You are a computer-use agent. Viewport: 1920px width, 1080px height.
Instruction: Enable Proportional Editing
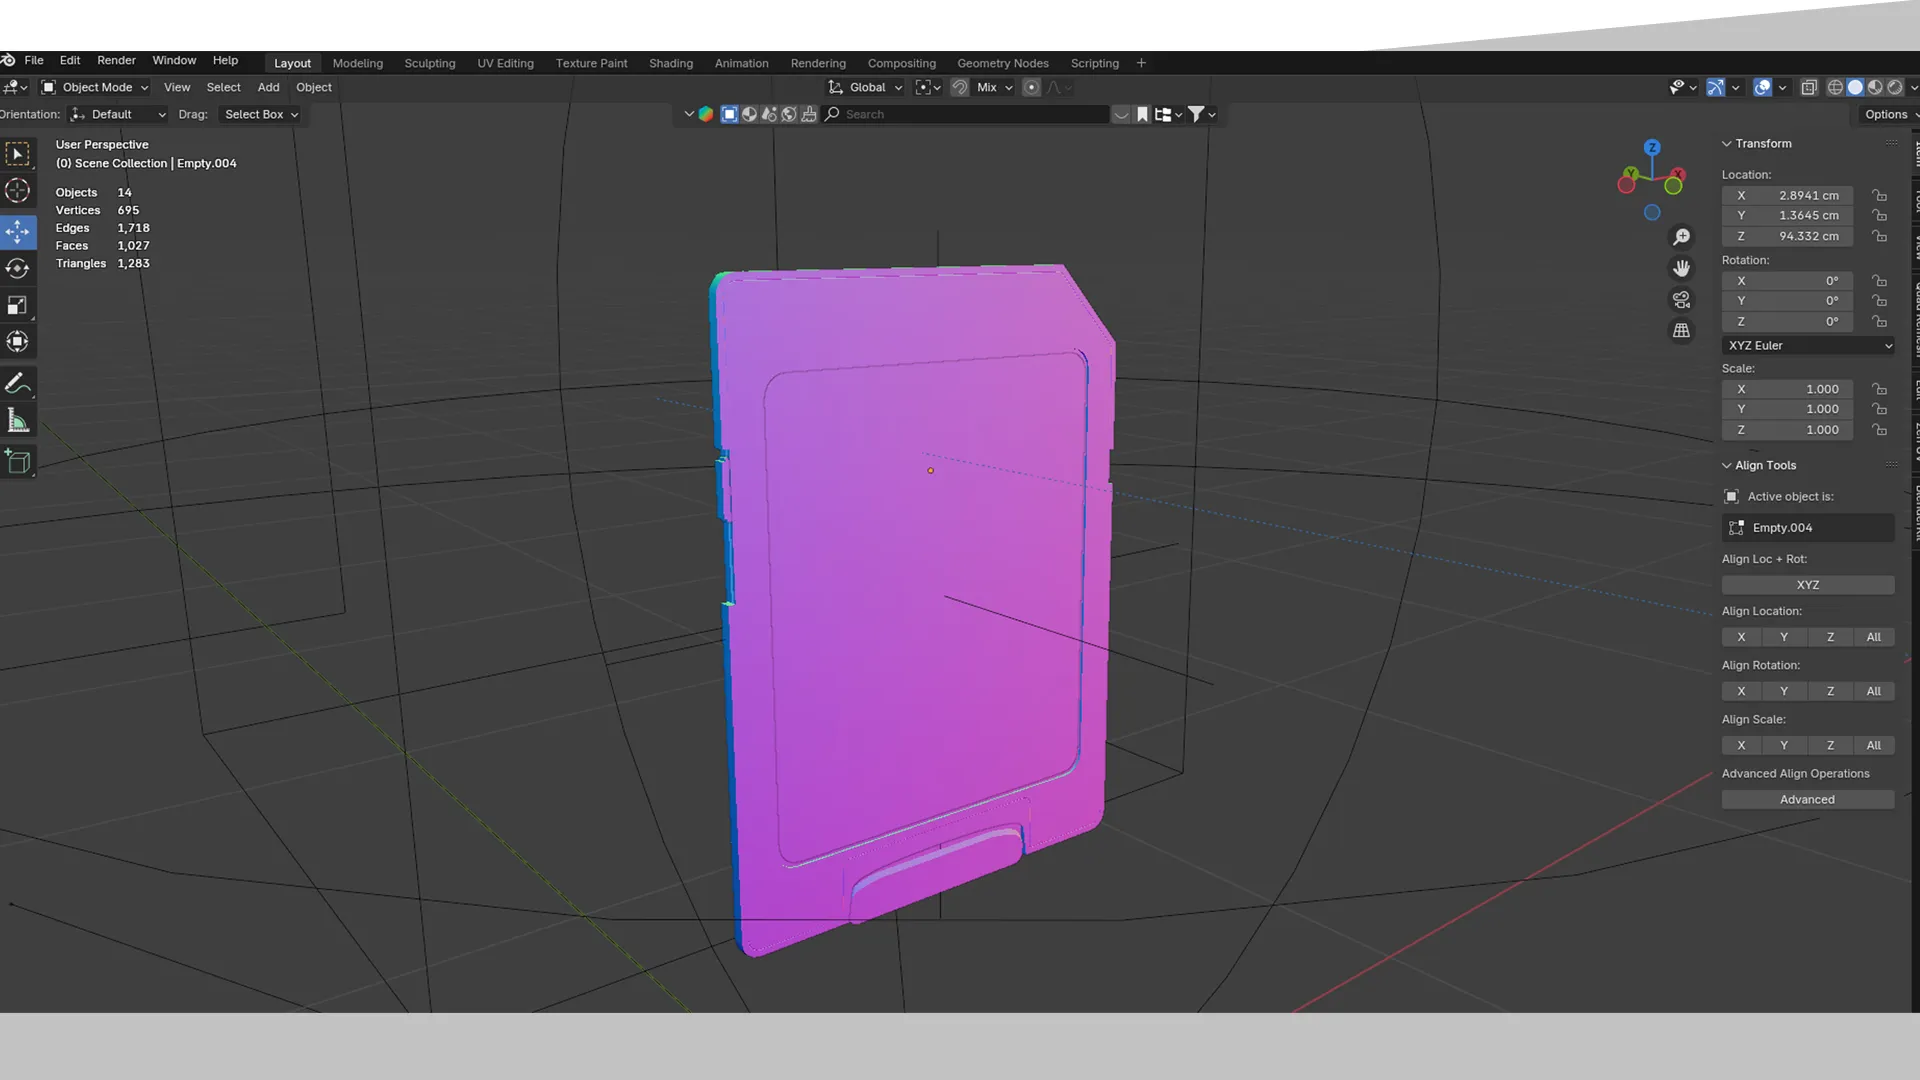tap(1031, 87)
